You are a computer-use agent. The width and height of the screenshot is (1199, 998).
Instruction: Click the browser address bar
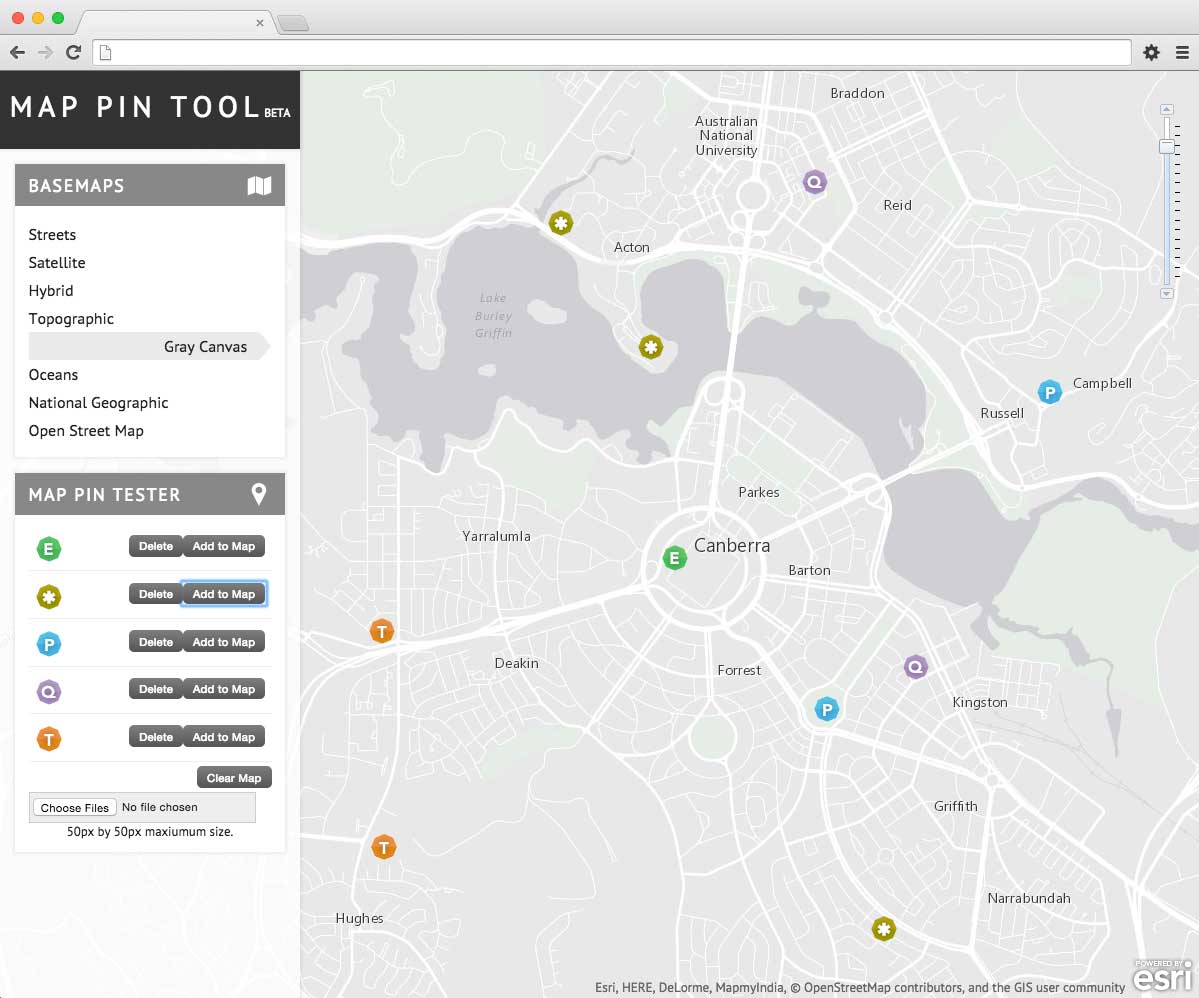612,52
